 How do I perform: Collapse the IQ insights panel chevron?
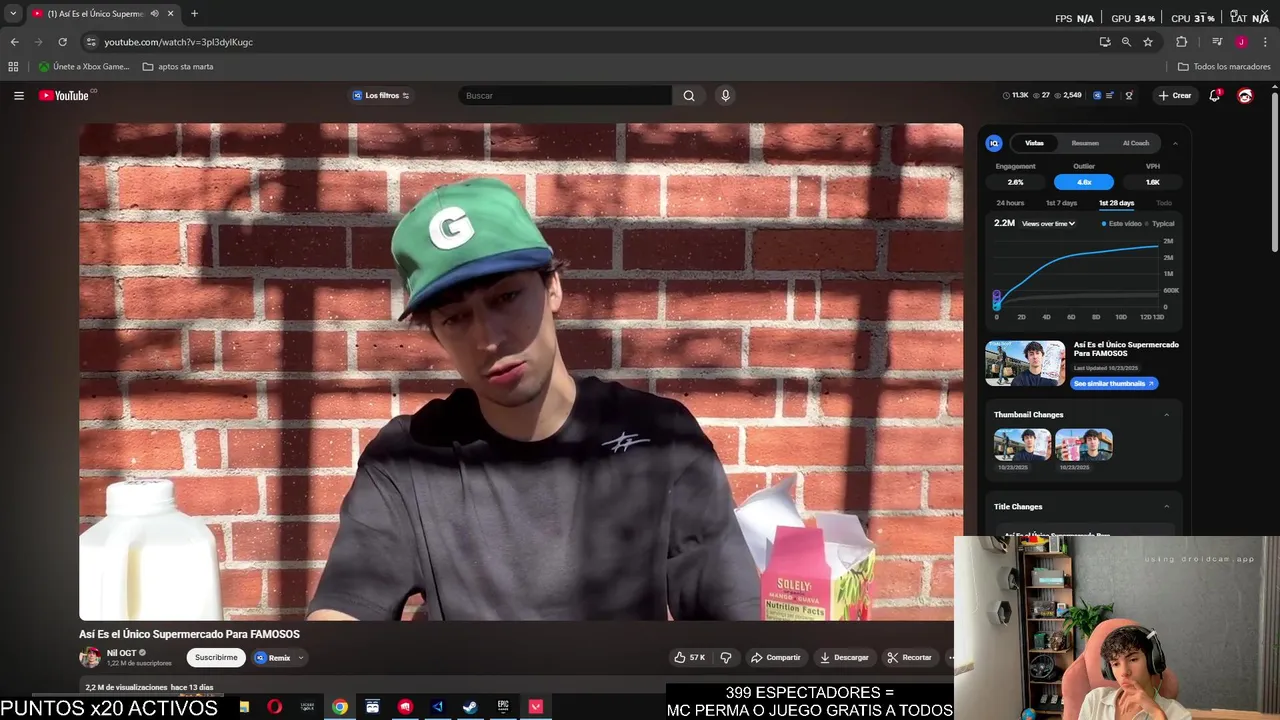[x=1175, y=143]
